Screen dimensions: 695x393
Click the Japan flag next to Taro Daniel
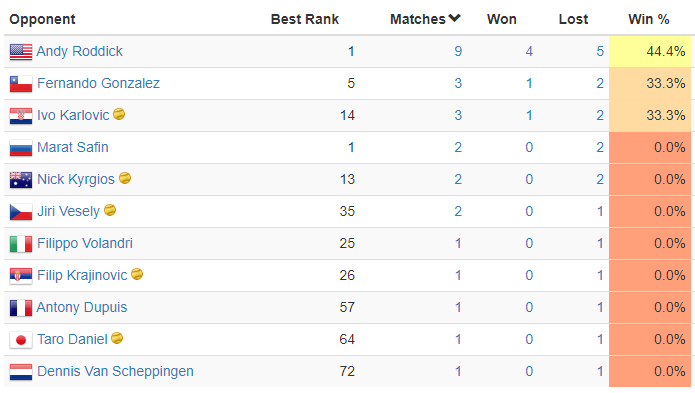[21, 340]
